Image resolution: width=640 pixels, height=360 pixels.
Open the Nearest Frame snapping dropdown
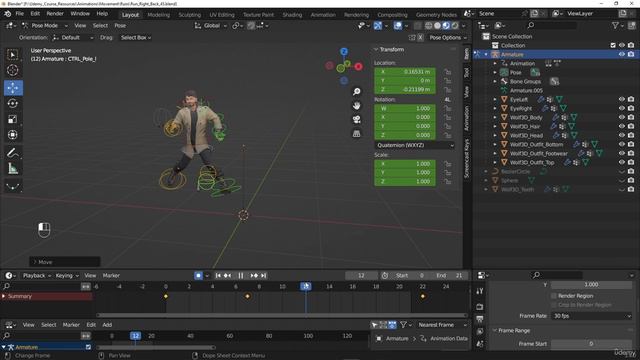pos(442,325)
